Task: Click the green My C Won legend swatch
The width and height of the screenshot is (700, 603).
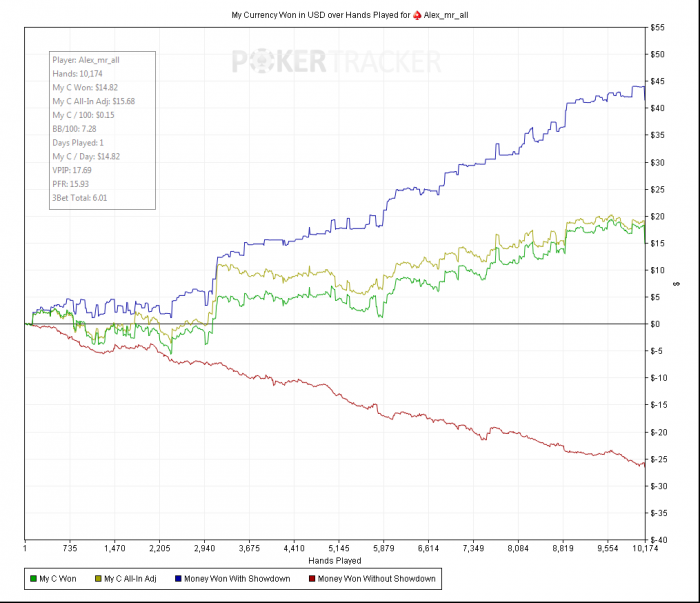Action: pos(33,579)
